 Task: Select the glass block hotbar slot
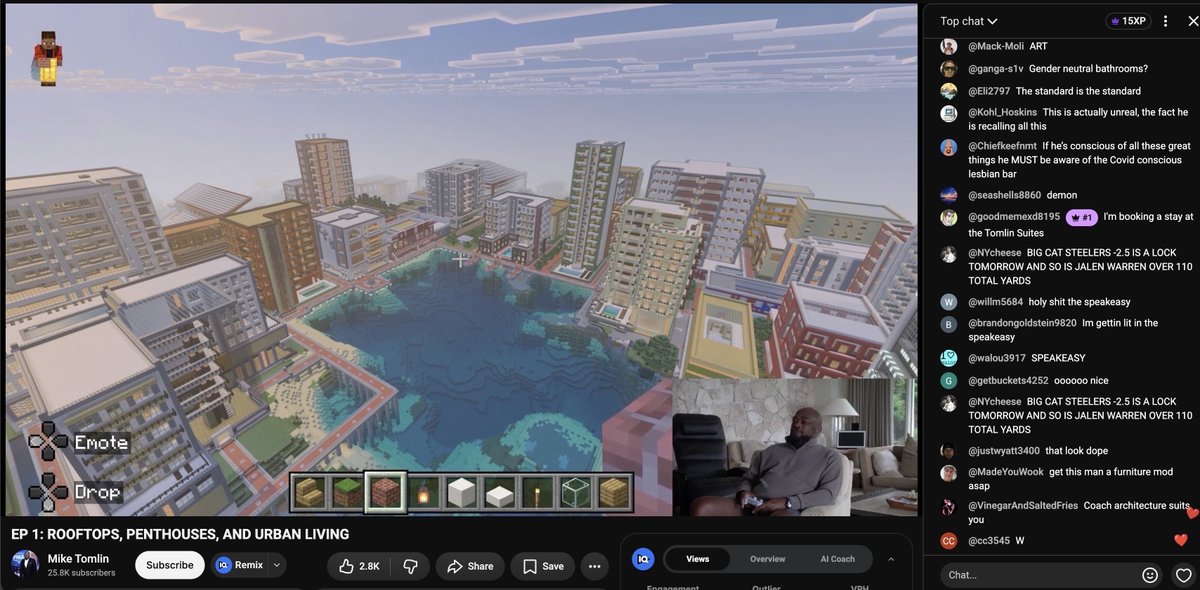[x=575, y=492]
